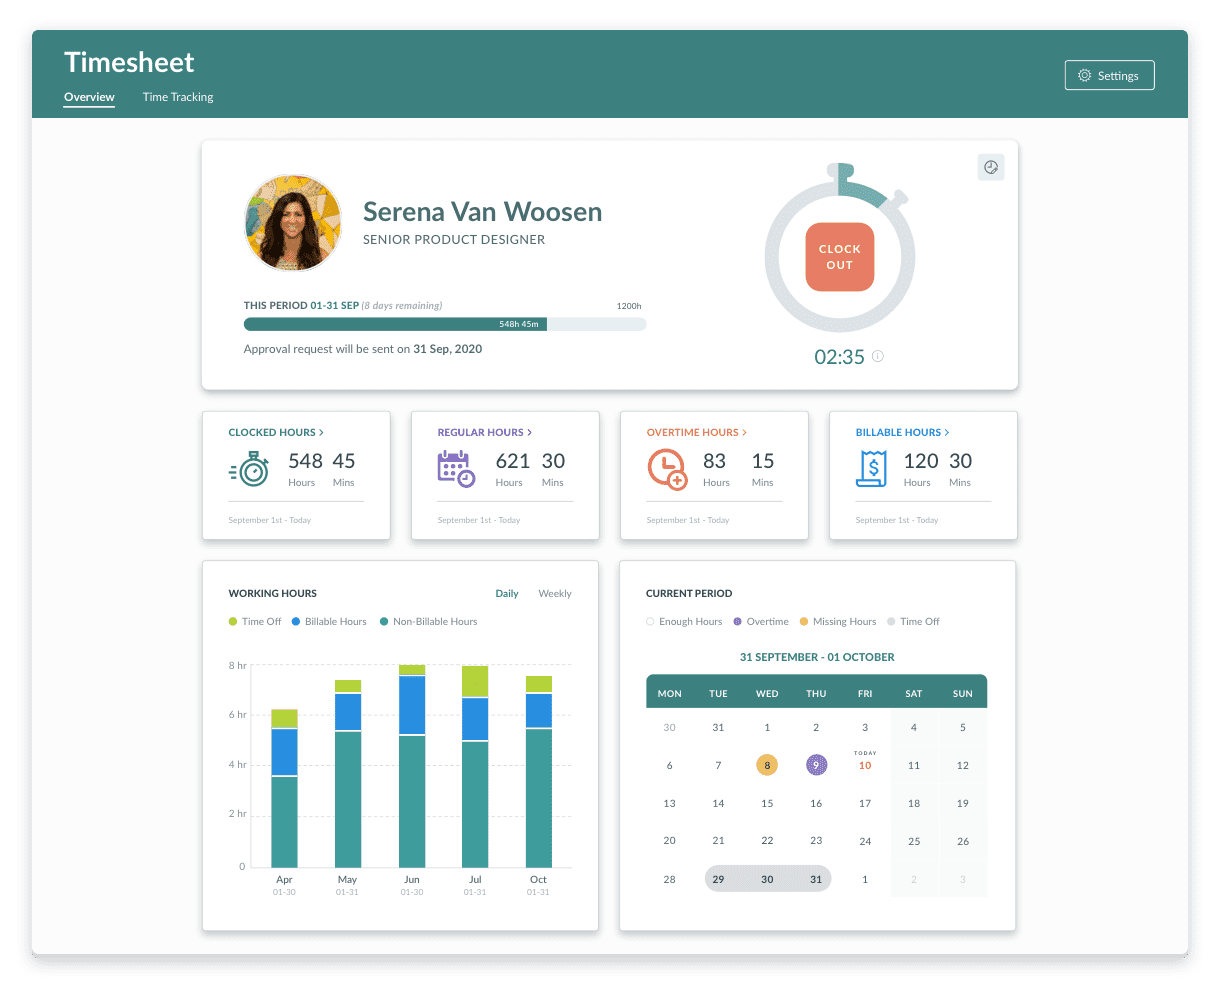
Task: Switch the Working Hours chart to Weekly
Action: tap(555, 593)
